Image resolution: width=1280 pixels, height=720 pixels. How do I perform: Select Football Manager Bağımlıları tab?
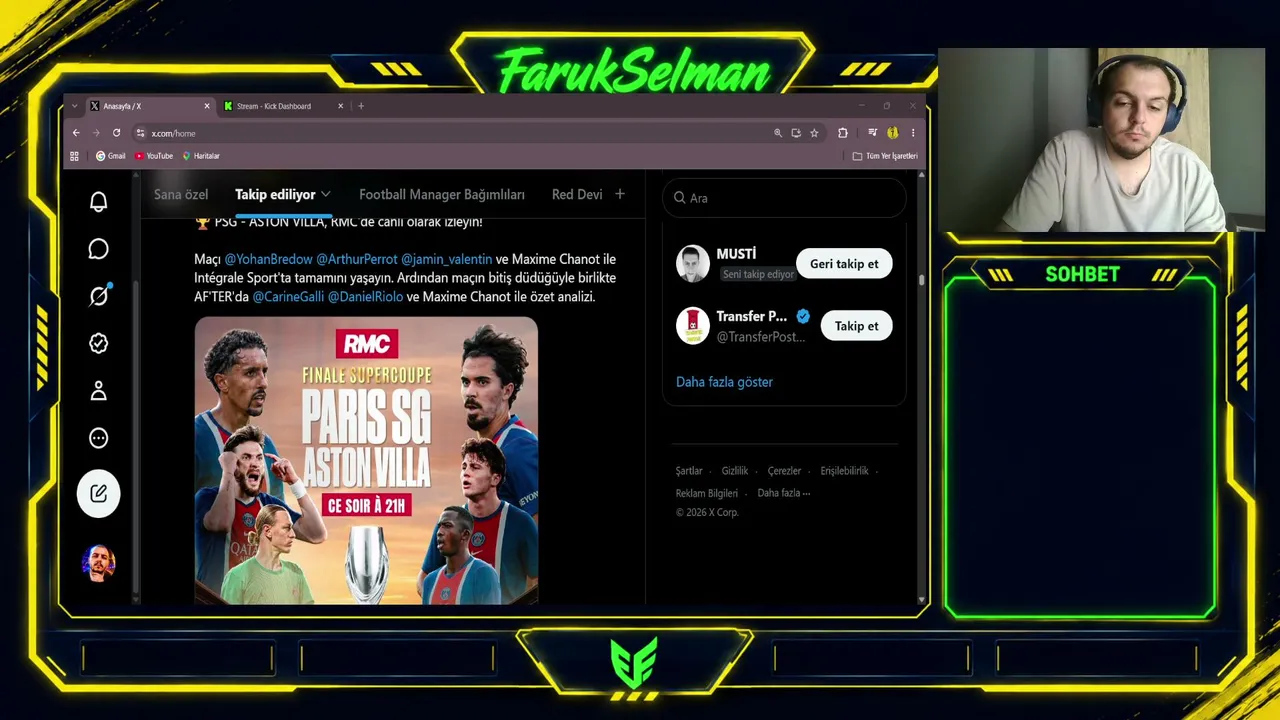coord(442,194)
